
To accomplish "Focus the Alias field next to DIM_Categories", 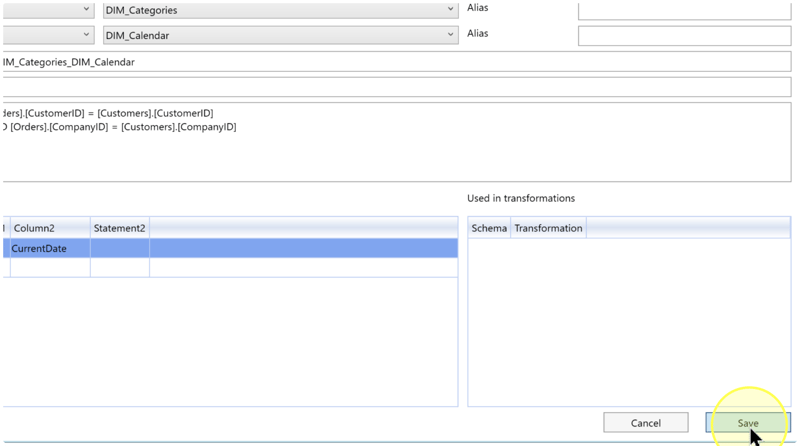I will (684, 11).
